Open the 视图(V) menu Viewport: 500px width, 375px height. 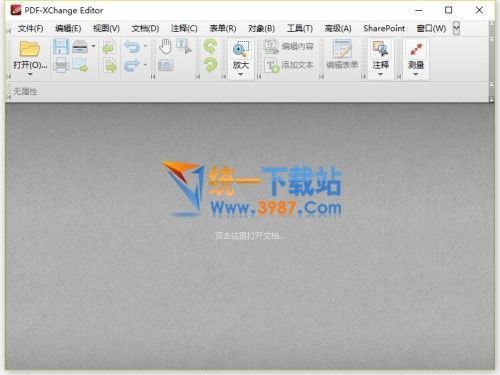pyautogui.click(x=106, y=29)
